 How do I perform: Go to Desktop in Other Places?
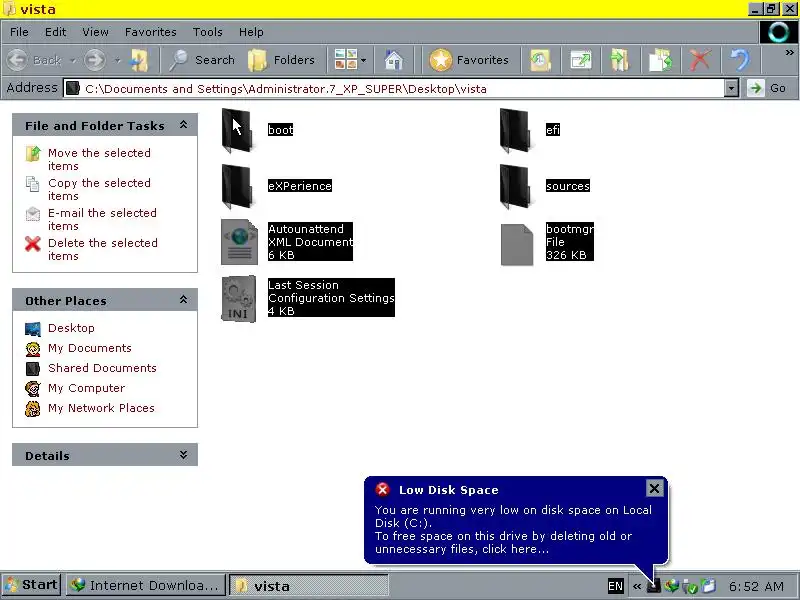[x=71, y=328]
